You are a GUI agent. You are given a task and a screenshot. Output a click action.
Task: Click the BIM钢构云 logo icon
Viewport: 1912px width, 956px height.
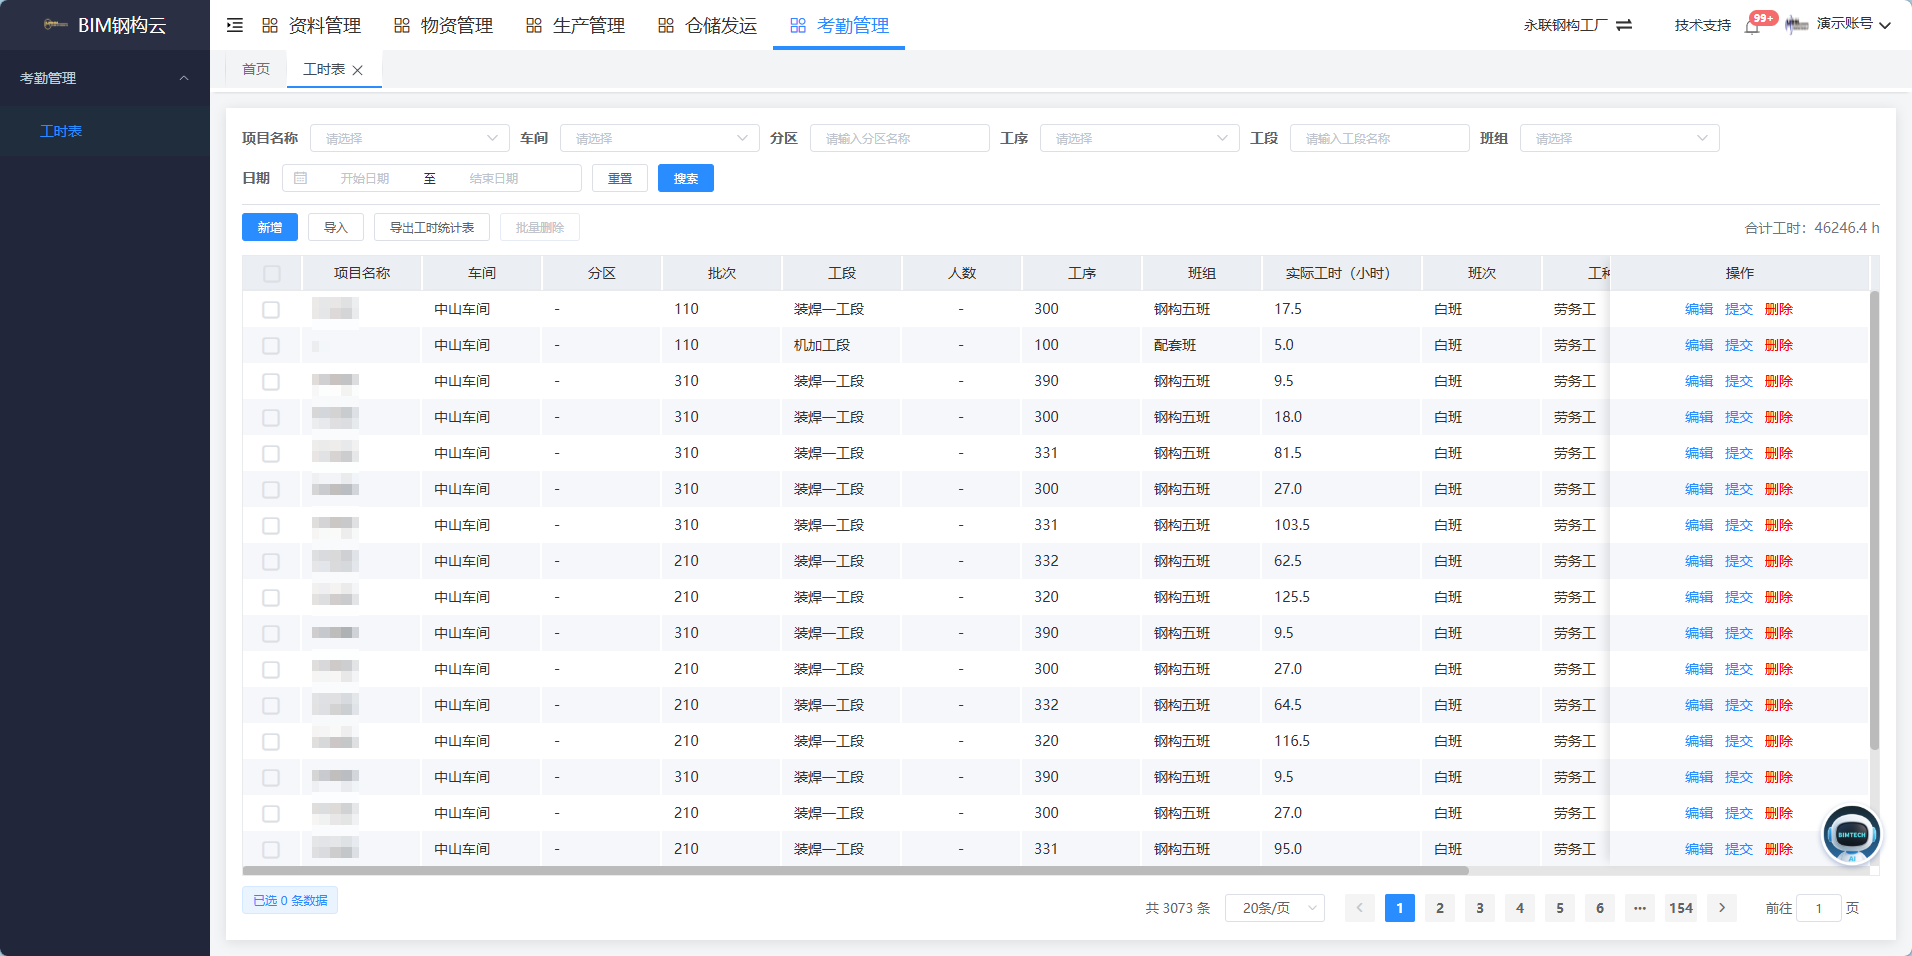click(56, 25)
